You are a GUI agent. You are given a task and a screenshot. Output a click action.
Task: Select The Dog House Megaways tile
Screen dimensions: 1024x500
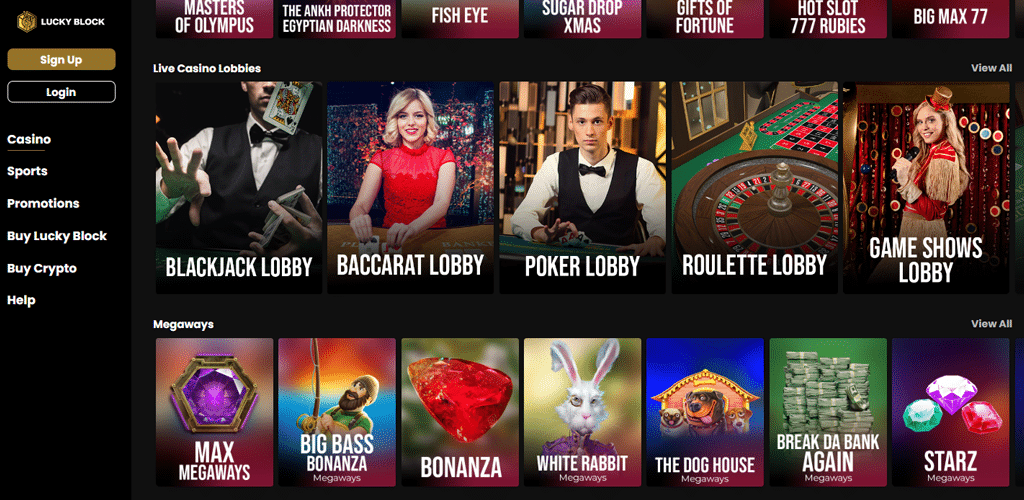tap(705, 412)
